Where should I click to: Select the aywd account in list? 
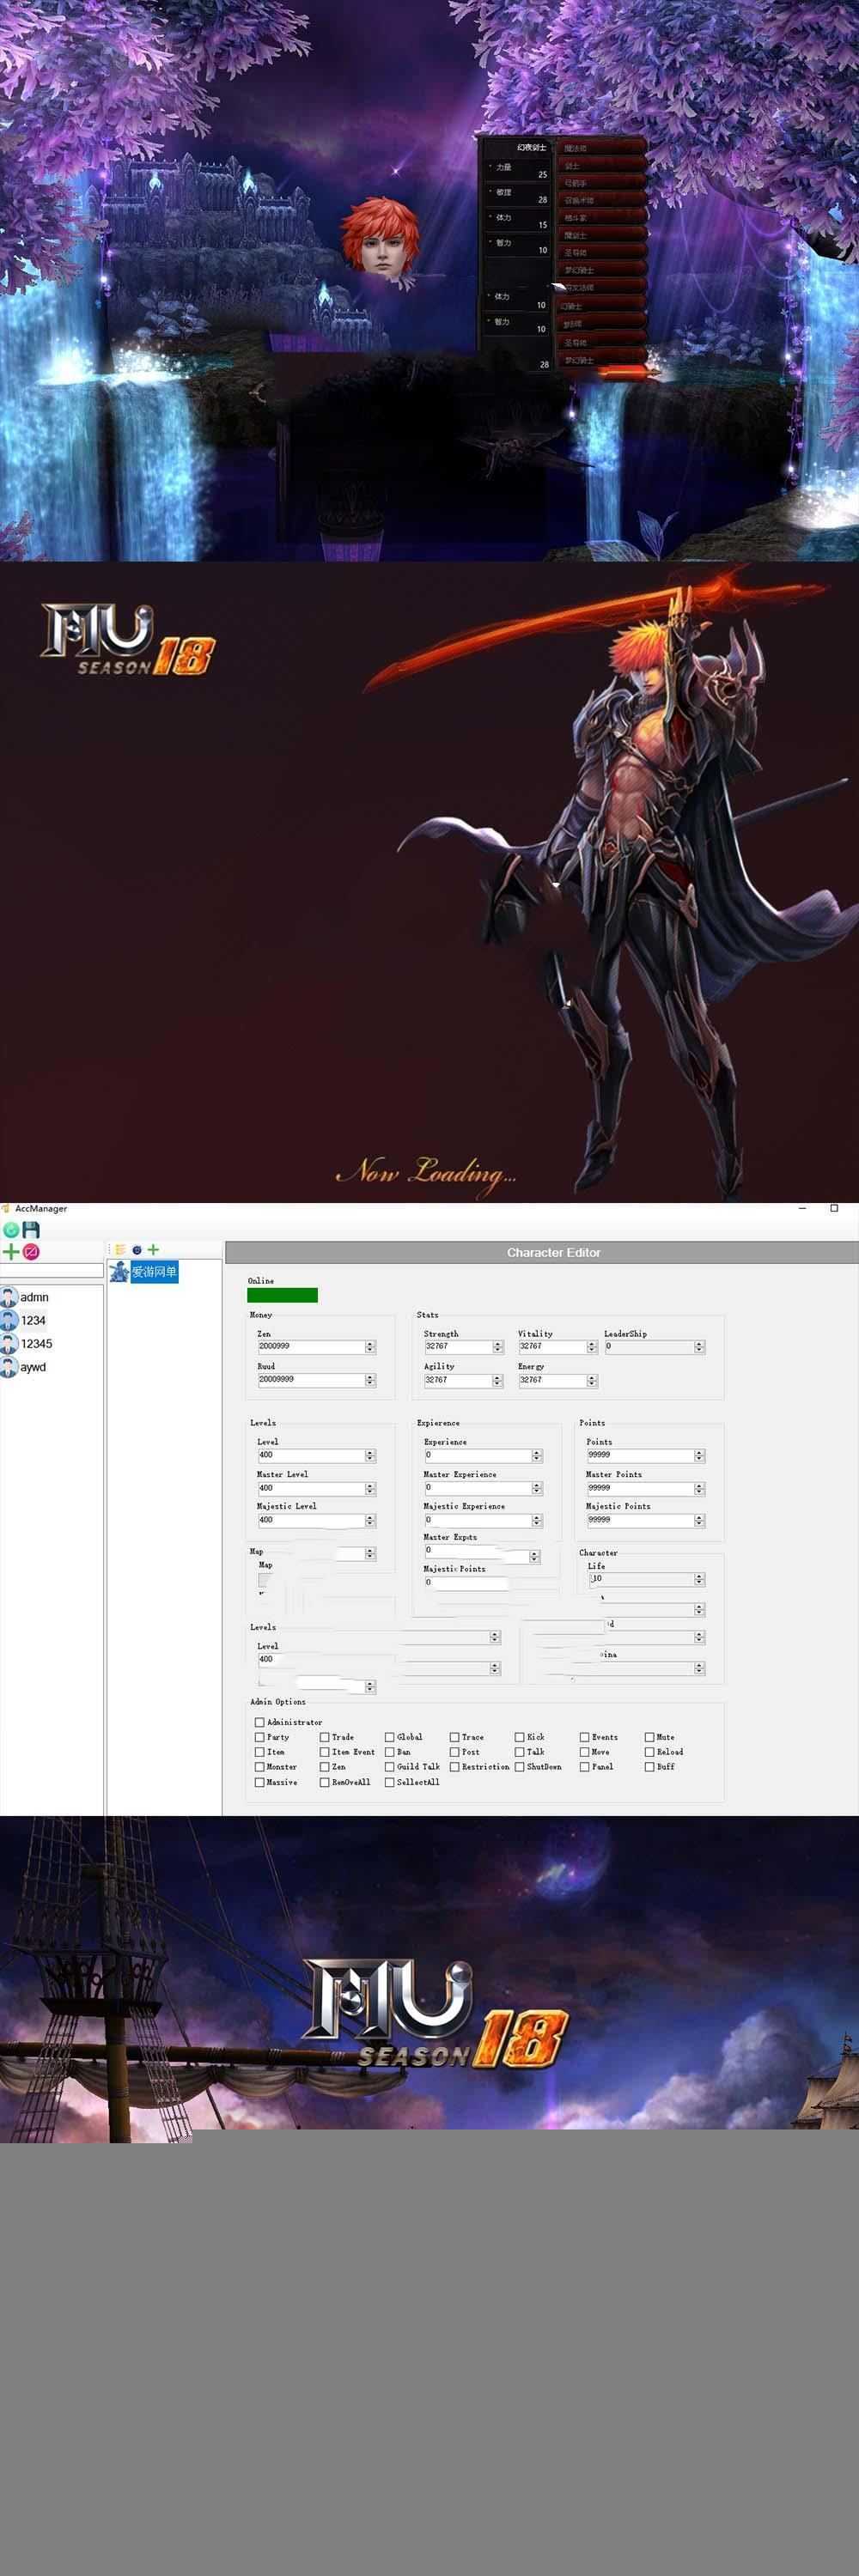[33, 1367]
